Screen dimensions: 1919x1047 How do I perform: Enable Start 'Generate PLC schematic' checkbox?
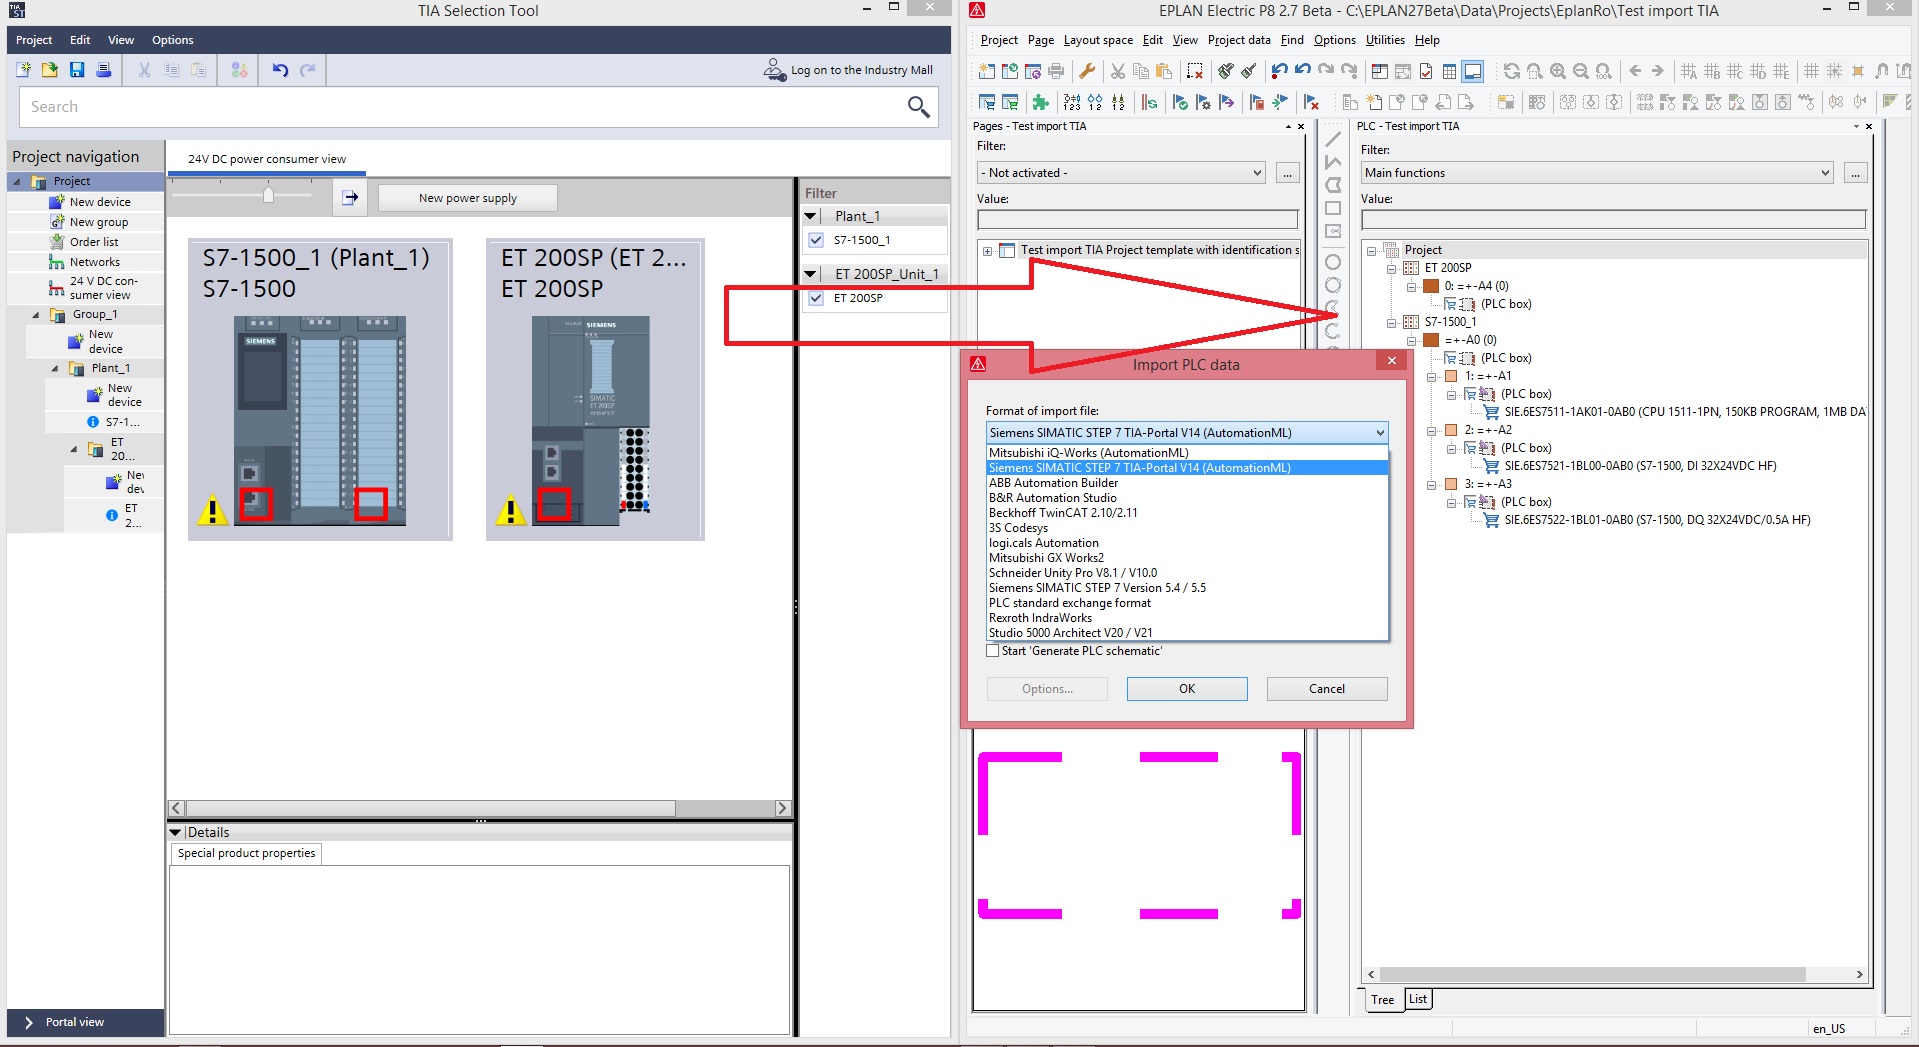tap(992, 651)
